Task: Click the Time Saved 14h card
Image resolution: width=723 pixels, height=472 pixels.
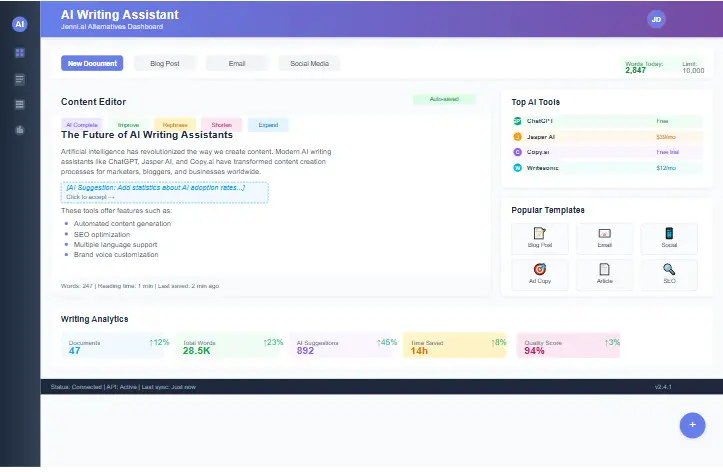Action: pyautogui.click(x=455, y=346)
